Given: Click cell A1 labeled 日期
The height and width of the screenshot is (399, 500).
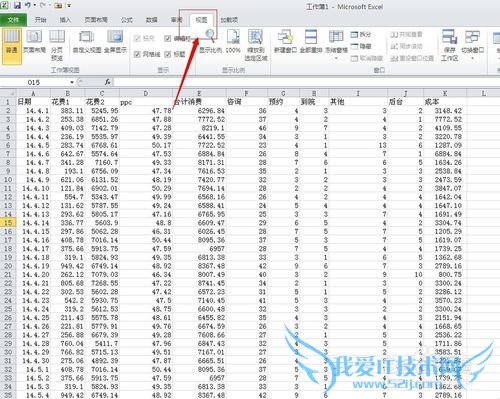Looking at the screenshot, I should [33, 102].
